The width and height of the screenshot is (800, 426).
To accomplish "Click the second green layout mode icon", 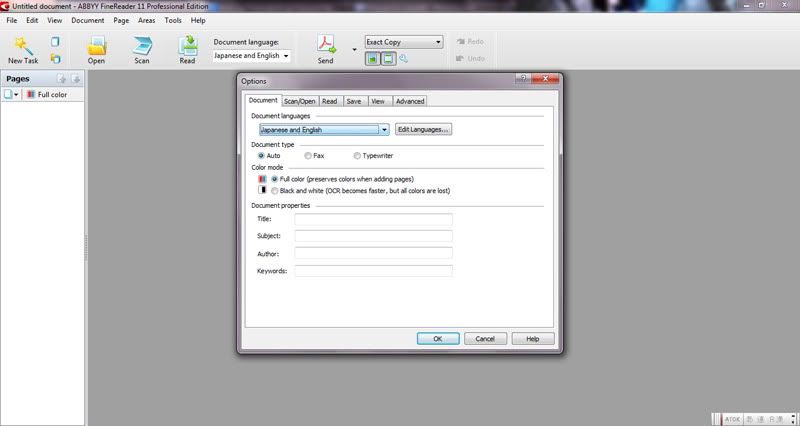I will tap(388, 59).
